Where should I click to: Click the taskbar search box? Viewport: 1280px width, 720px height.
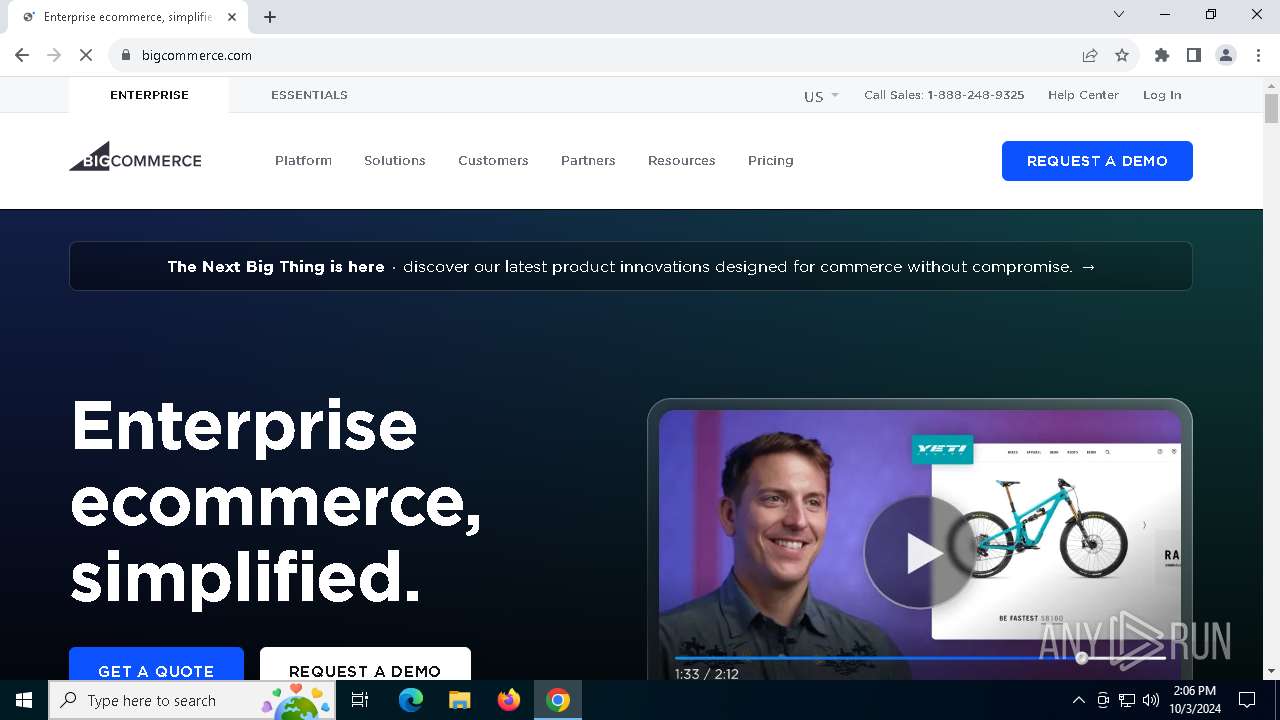(193, 700)
